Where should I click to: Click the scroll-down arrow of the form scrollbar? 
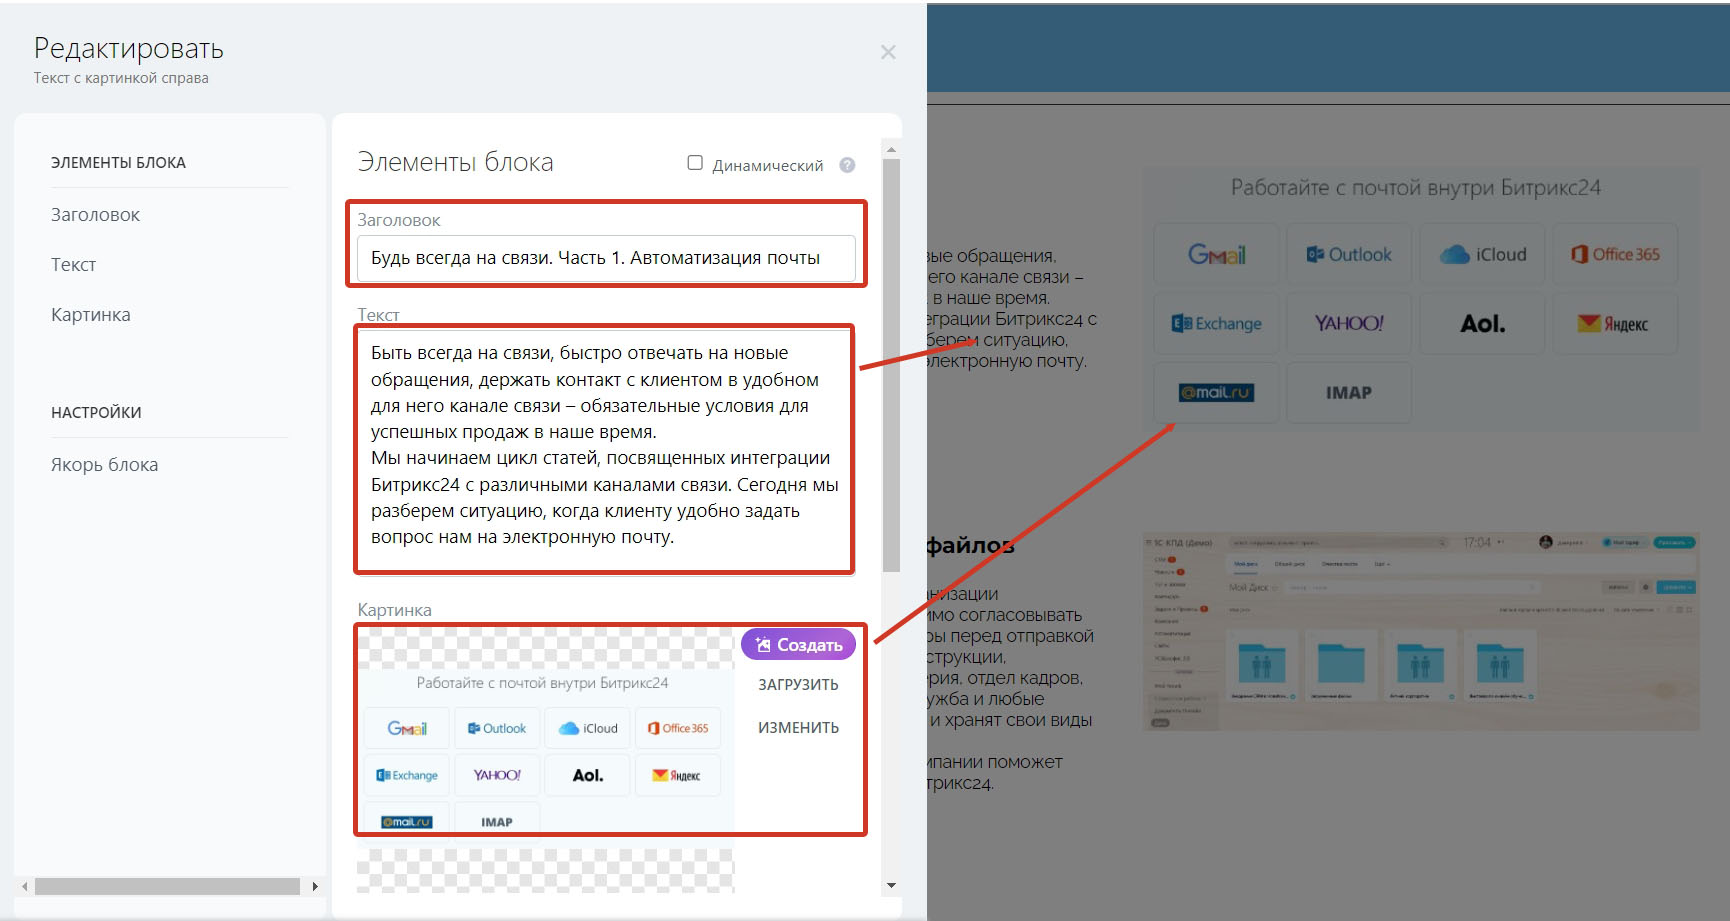[891, 885]
